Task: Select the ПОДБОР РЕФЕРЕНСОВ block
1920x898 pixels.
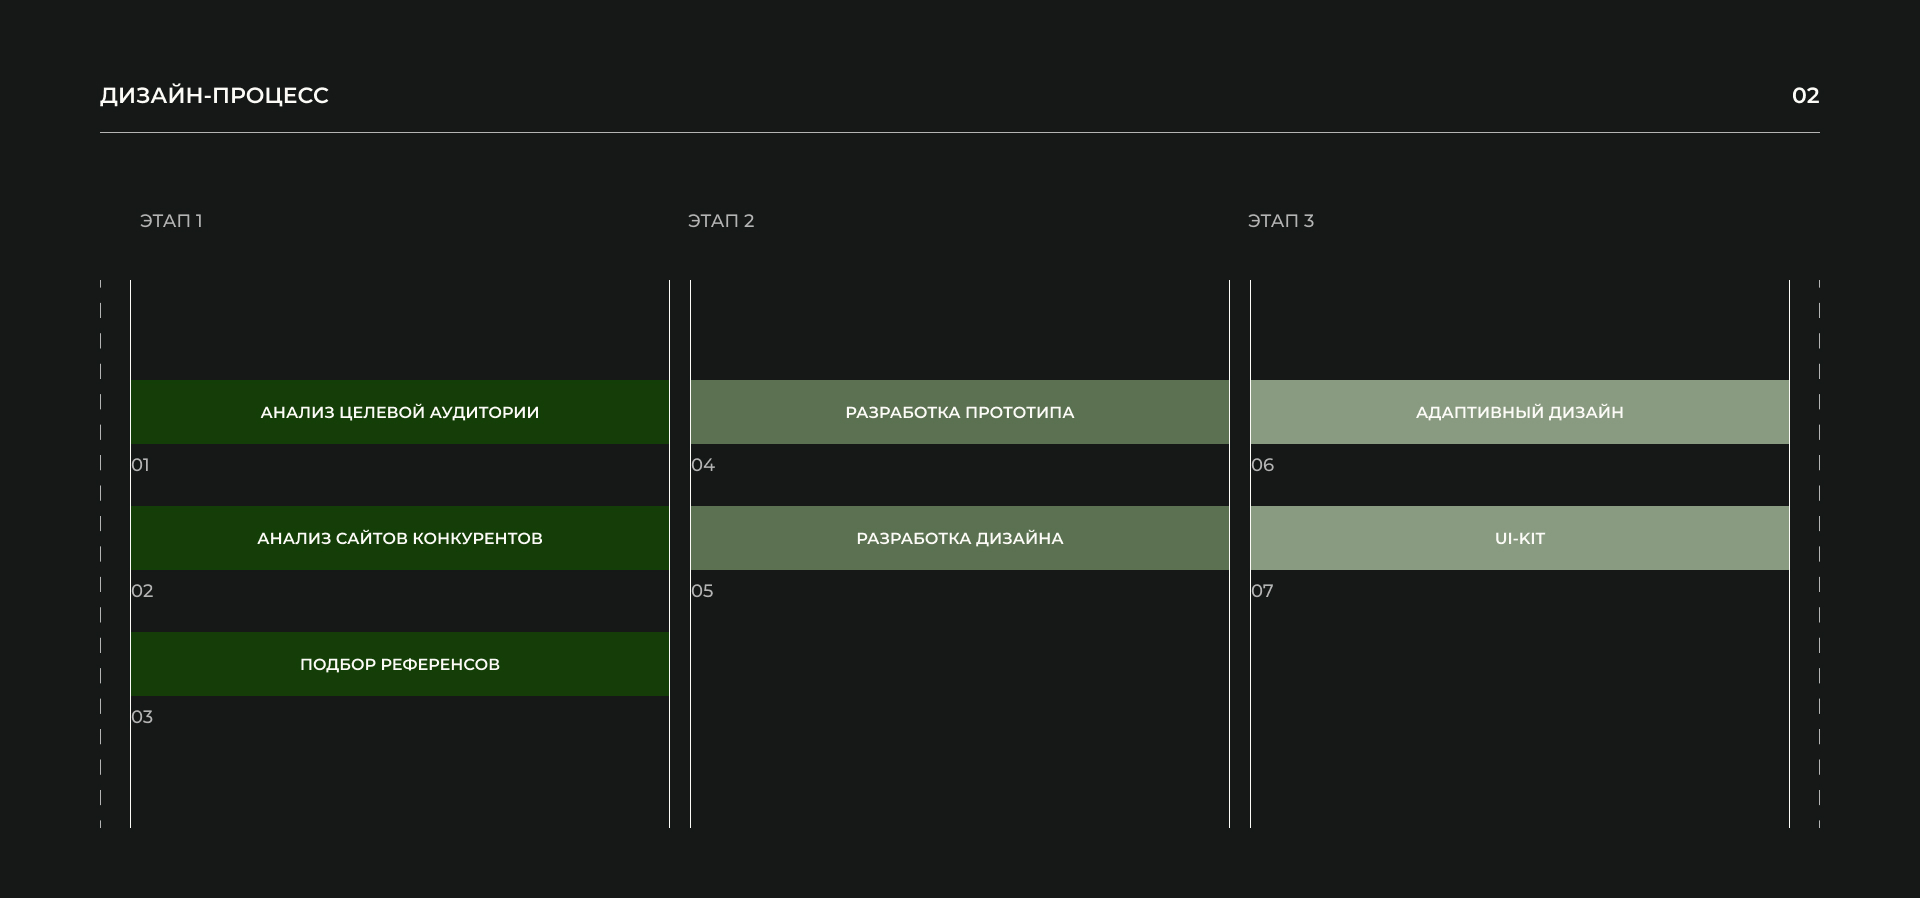Action: click(x=400, y=664)
